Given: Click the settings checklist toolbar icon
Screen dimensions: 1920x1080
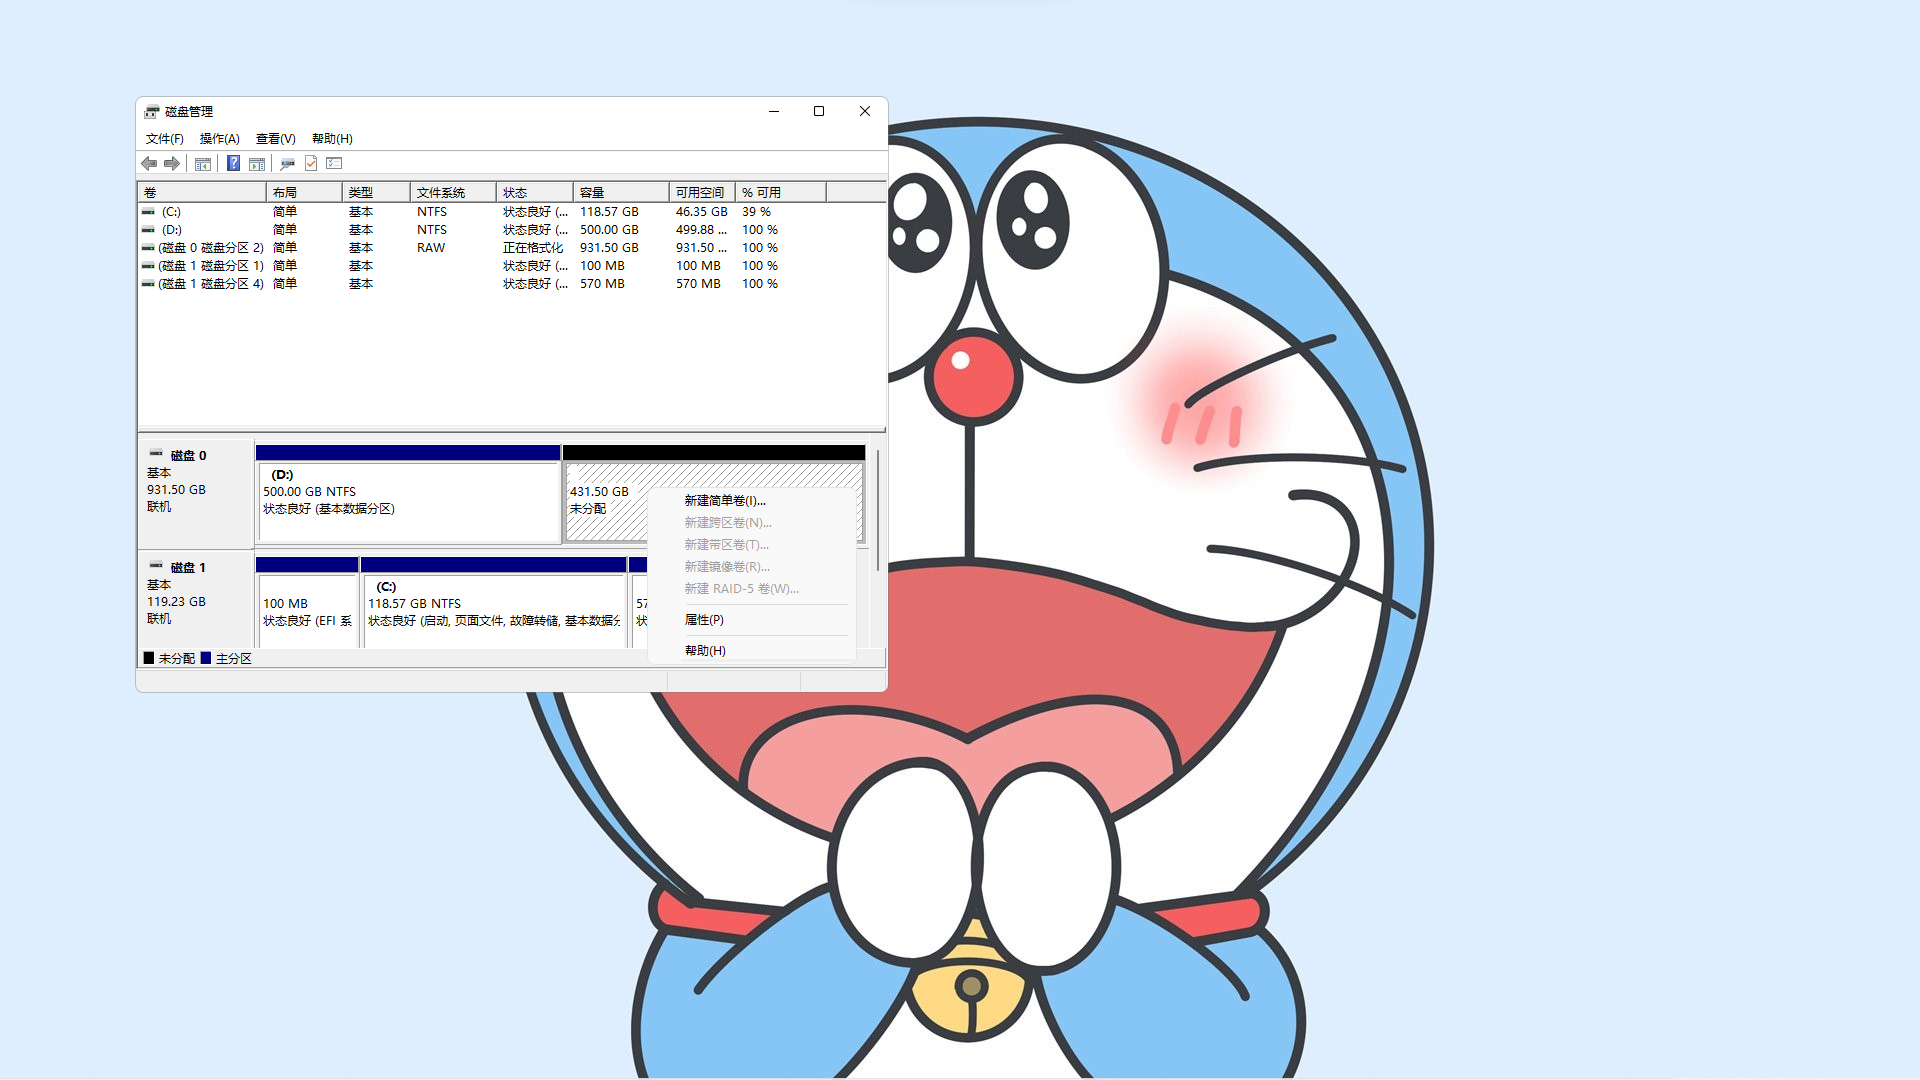Looking at the screenshot, I should coord(334,163).
